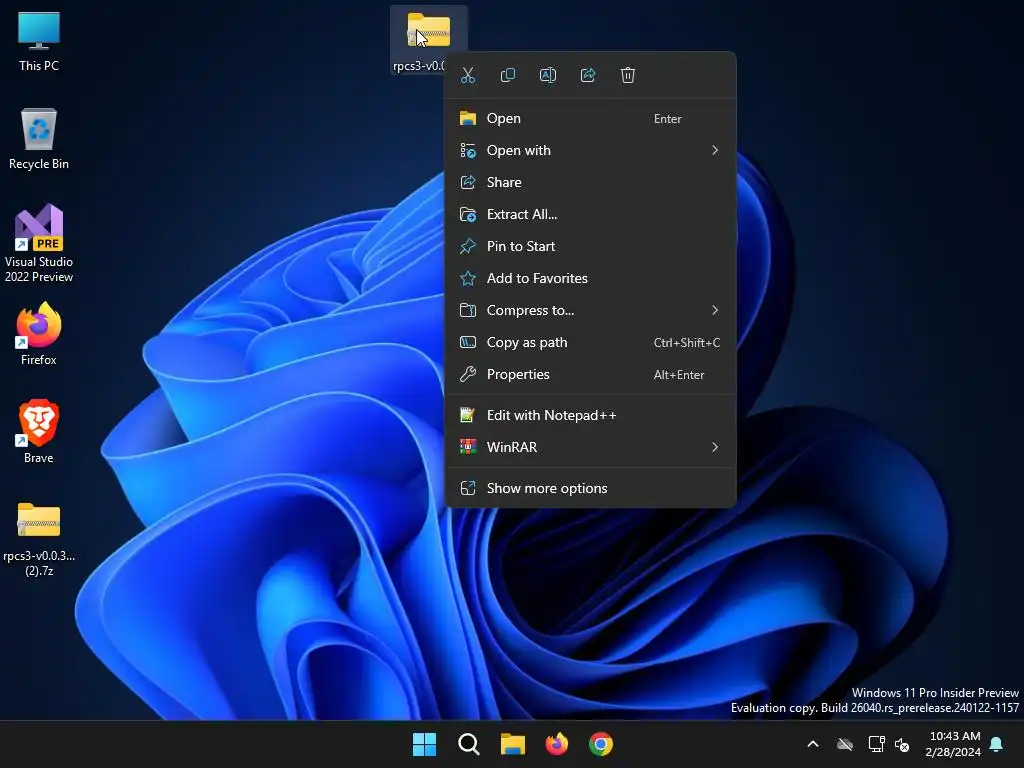Viewport: 1024px width, 768px height.
Task: Open Properties from context menu
Action: coord(590,374)
